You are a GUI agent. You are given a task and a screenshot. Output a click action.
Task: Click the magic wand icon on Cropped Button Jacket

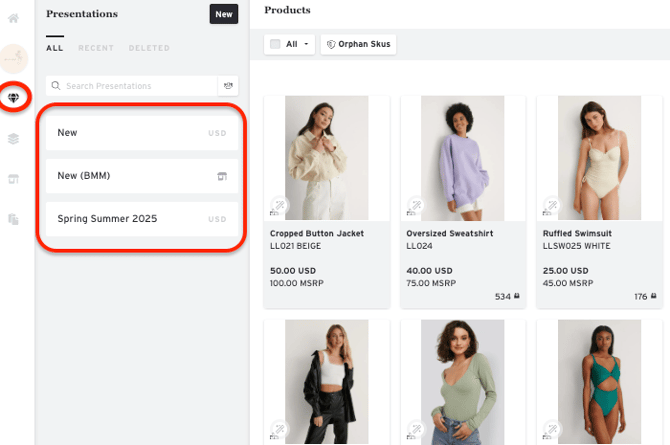pyautogui.click(x=278, y=206)
